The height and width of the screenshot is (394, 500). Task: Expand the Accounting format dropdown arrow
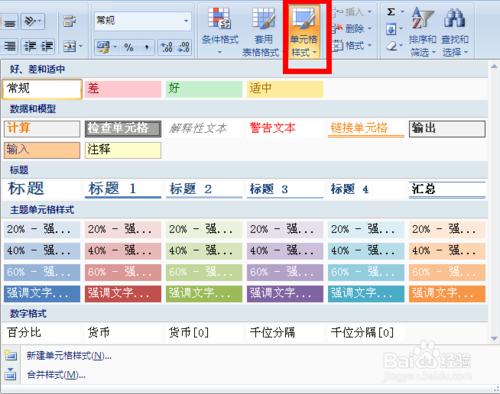115,47
